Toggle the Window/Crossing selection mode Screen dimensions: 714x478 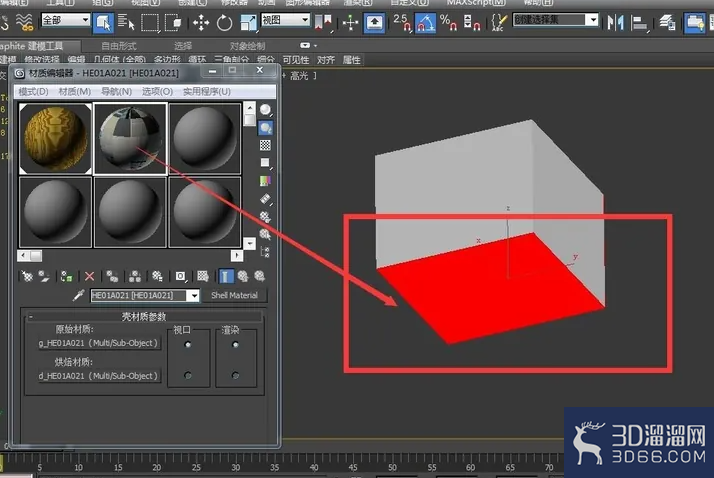[173, 22]
